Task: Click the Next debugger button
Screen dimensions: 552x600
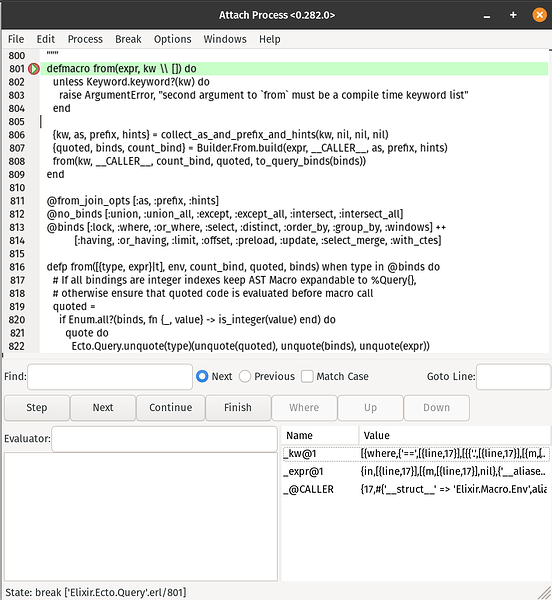Action: click(x=103, y=408)
